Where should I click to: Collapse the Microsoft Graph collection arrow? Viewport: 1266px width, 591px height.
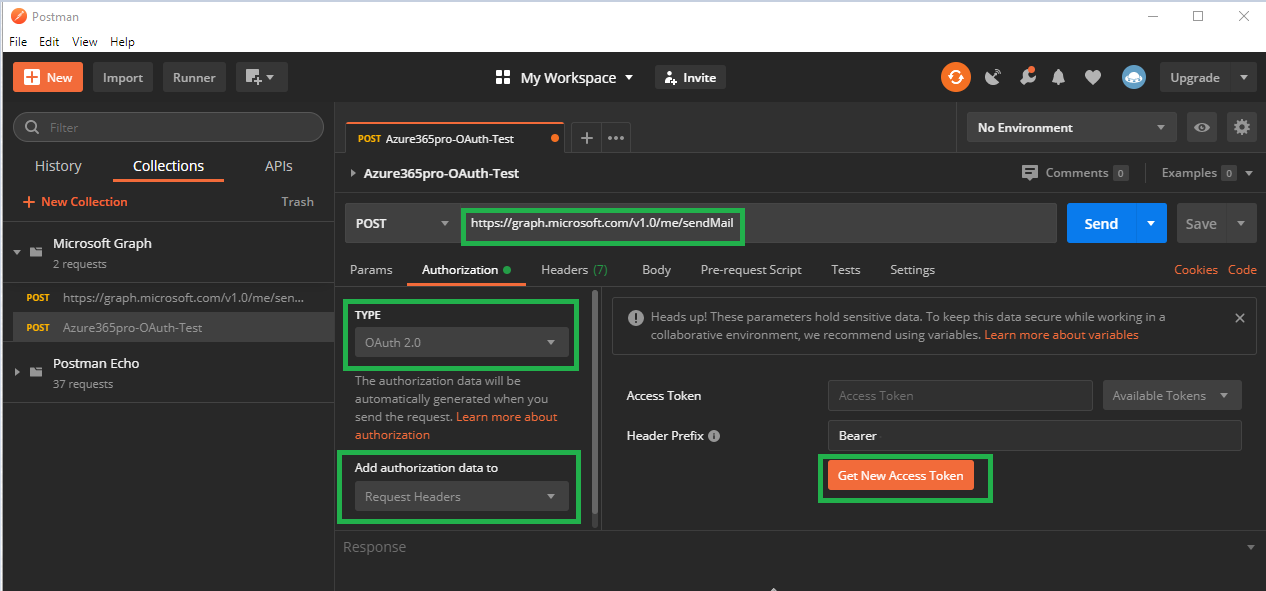click(x=17, y=252)
